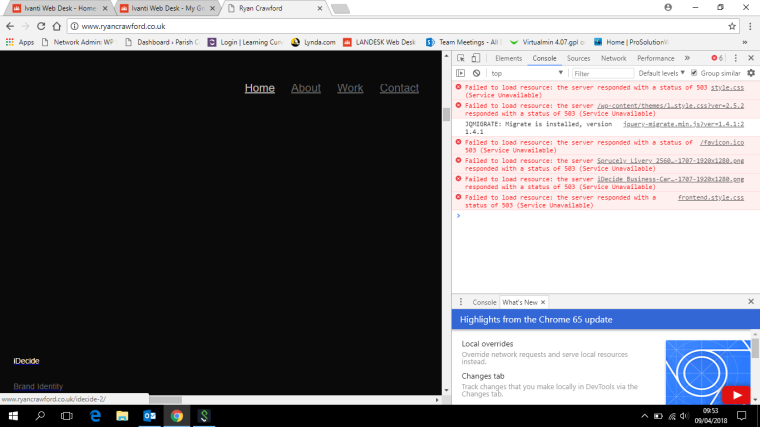Image resolution: width=760 pixels, height=427 pixels.
Task: Switch to the Network tab
Action: tap(613, 59)
